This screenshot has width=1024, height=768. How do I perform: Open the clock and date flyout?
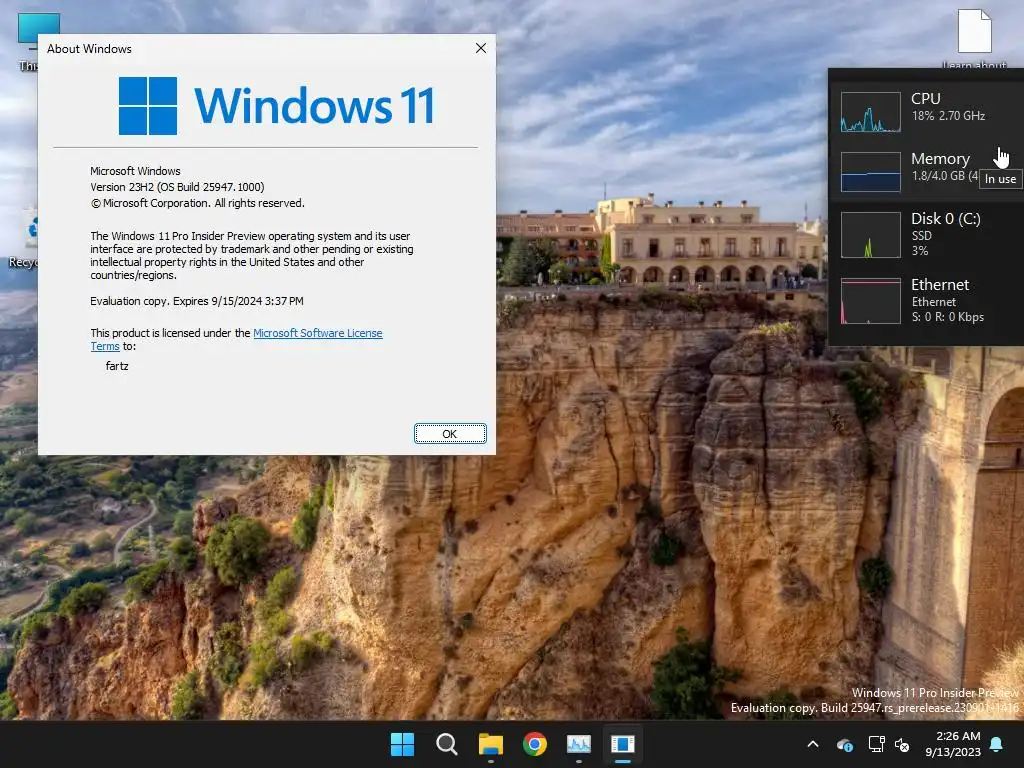[x=953, y=744]
